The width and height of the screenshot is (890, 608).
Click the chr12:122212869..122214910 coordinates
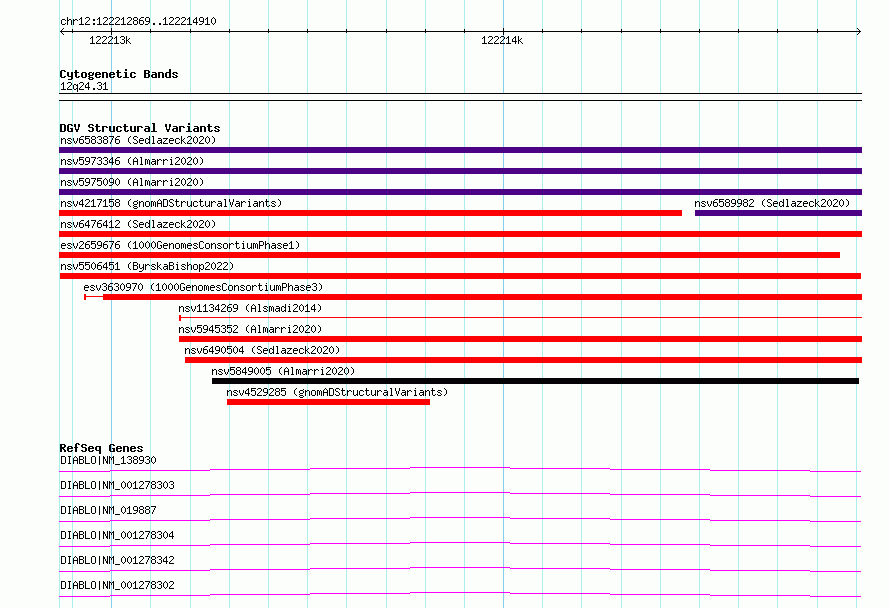138,21
